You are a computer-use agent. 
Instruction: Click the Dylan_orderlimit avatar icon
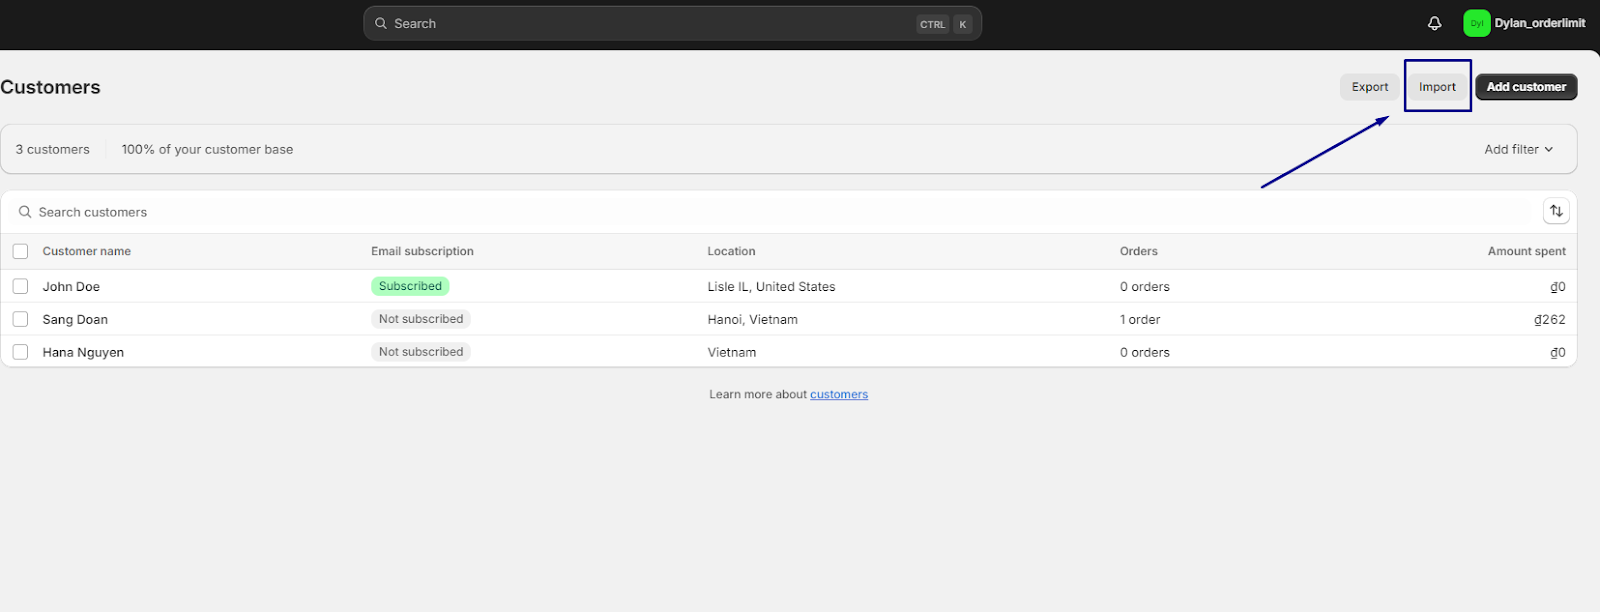point(1476,23)
